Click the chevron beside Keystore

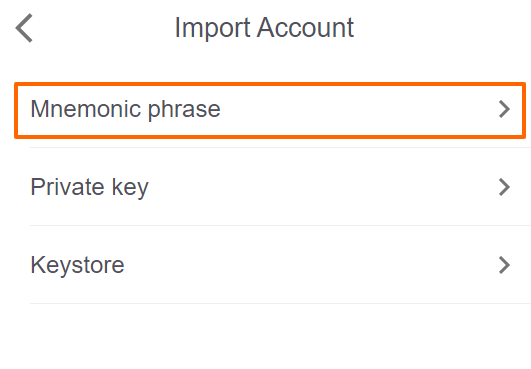[504, 265]
